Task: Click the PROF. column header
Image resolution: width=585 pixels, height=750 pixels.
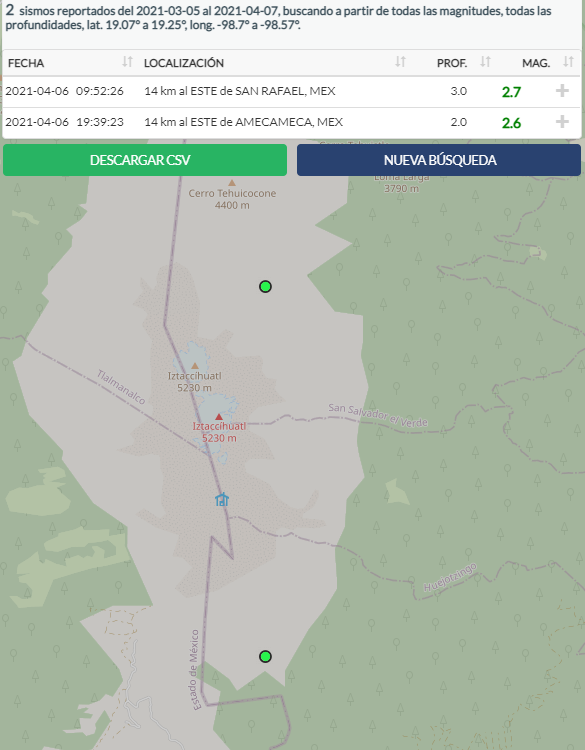Action: click(x=452, y=63)
